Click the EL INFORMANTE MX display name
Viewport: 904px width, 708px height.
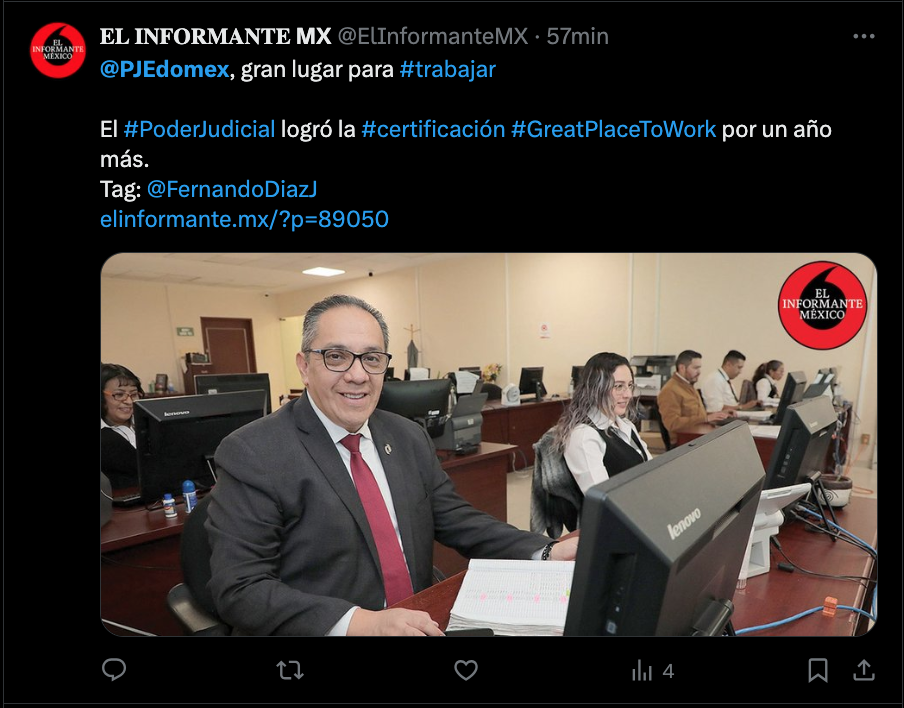pos(216,36)
